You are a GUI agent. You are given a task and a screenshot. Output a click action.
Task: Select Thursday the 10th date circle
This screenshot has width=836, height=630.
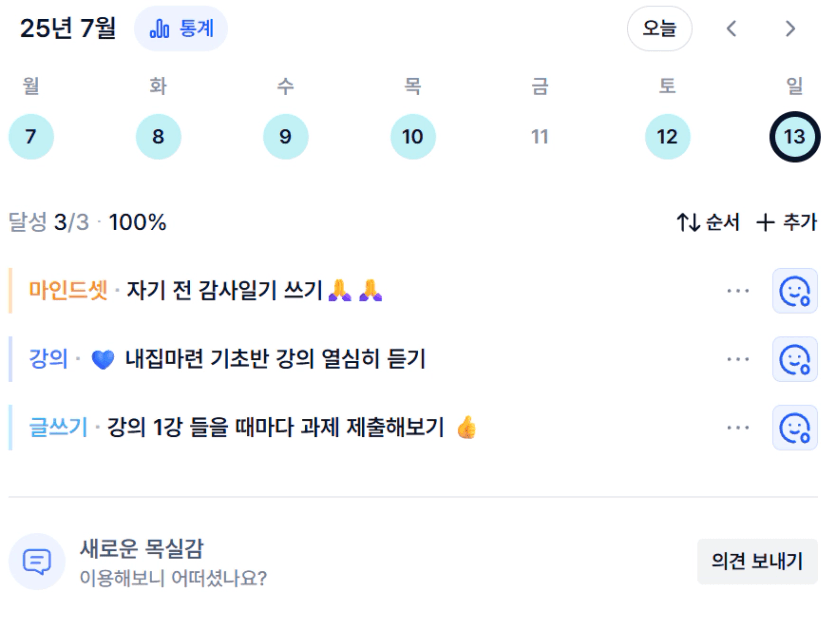tap(413, 137)
